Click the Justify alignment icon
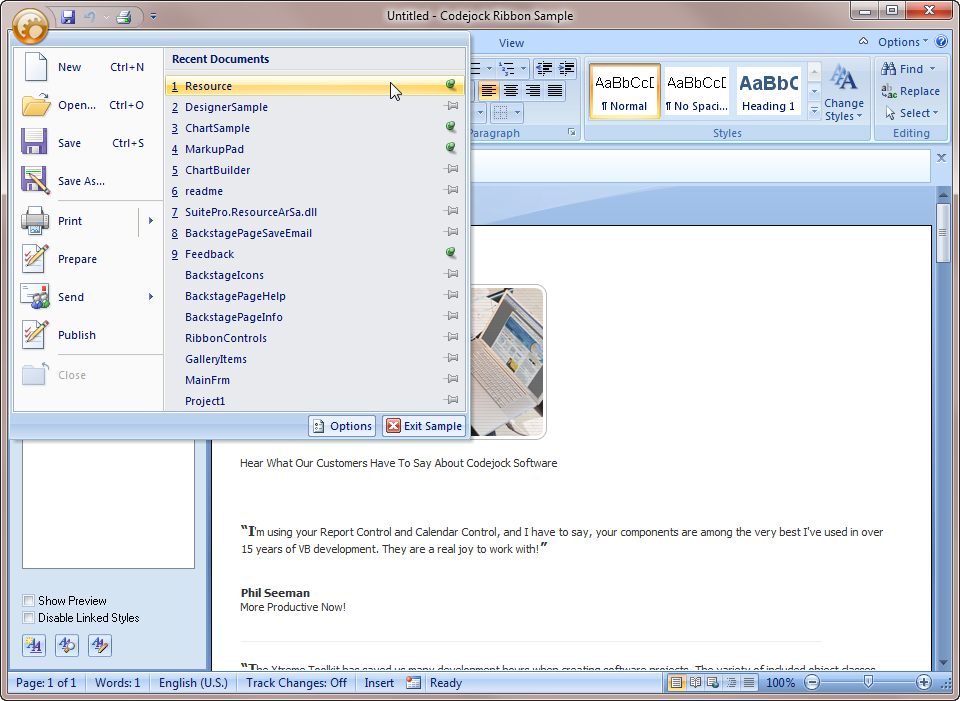Screen dimensions: 960x701 (x=555, y=91)
